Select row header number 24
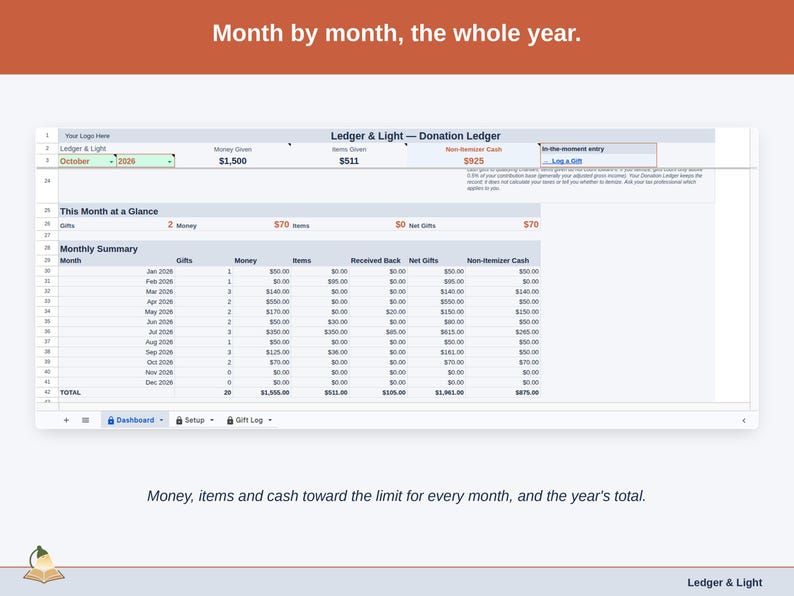 pos(47,181)
